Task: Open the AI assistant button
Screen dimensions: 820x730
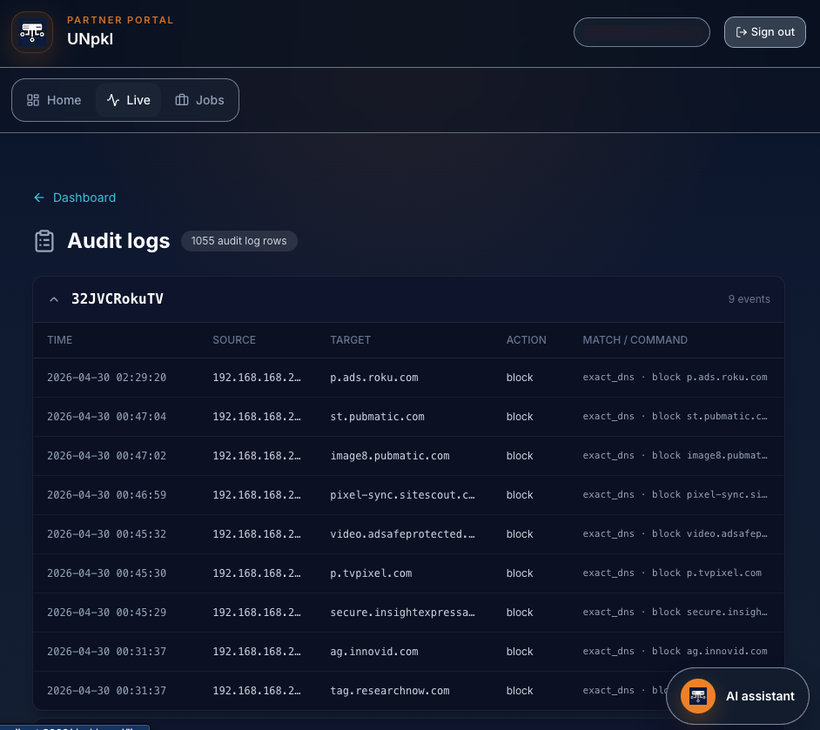Action: [737, 696]
